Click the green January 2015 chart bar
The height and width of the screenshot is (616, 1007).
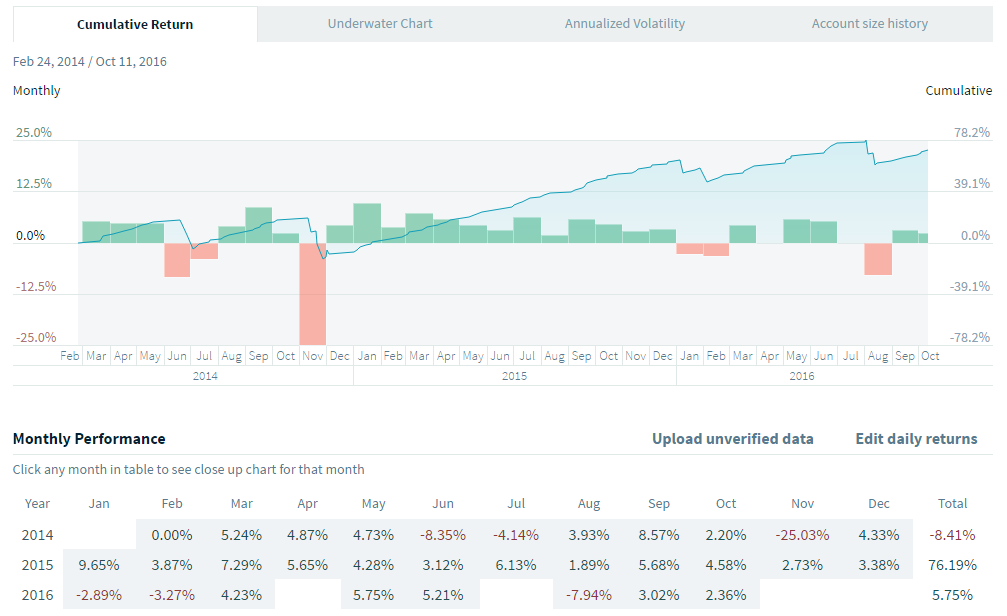click(x=367, y=223)
